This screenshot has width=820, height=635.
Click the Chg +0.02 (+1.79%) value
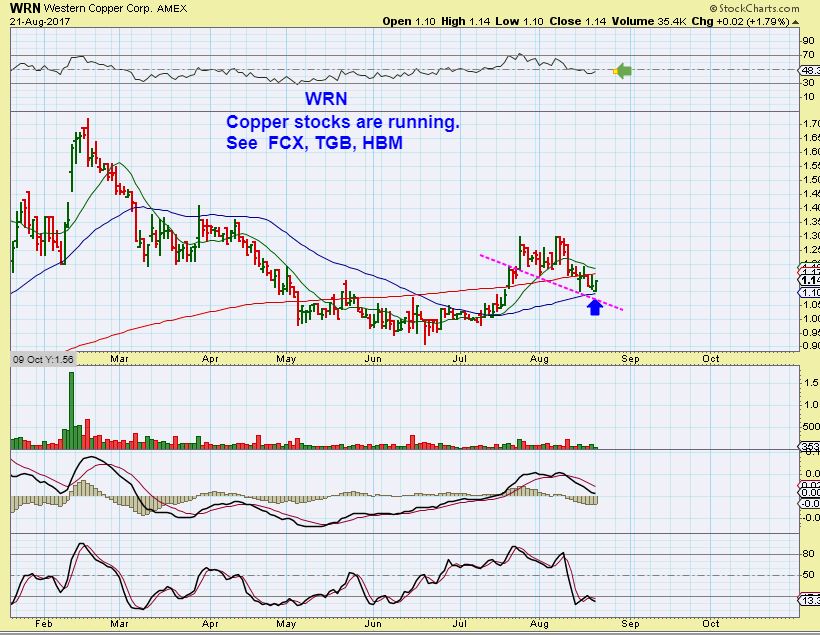pyautogui.click(x=741, y=21)
